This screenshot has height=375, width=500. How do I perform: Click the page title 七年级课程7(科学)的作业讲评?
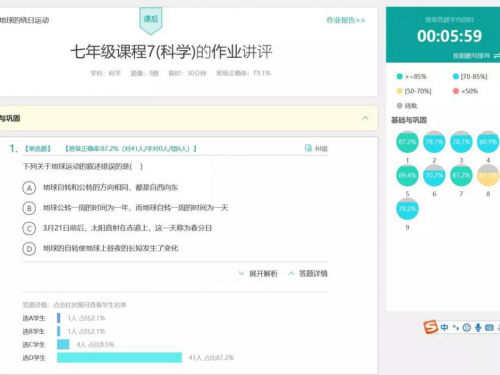tap(171, 52)
